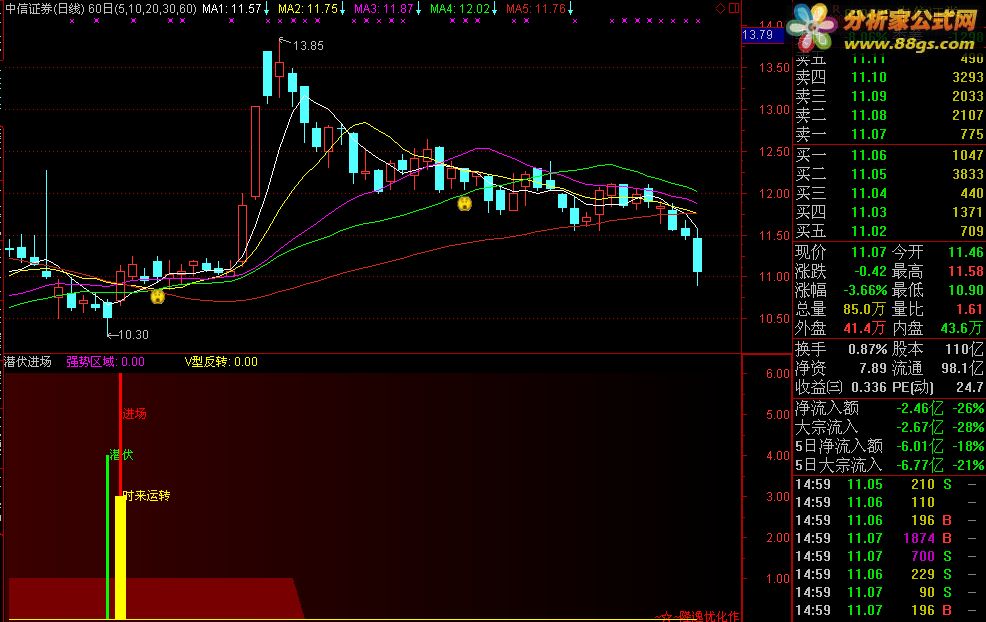Click the magenta MA3: 11.87 label
Screen dimensions: 986x622
pos(384,9)
